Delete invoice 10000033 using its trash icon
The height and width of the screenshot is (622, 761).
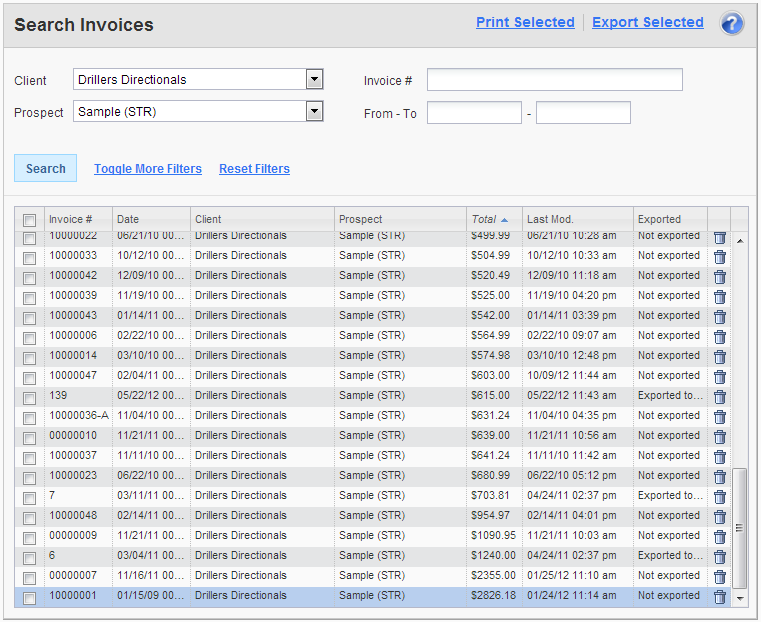pos(719,257)
